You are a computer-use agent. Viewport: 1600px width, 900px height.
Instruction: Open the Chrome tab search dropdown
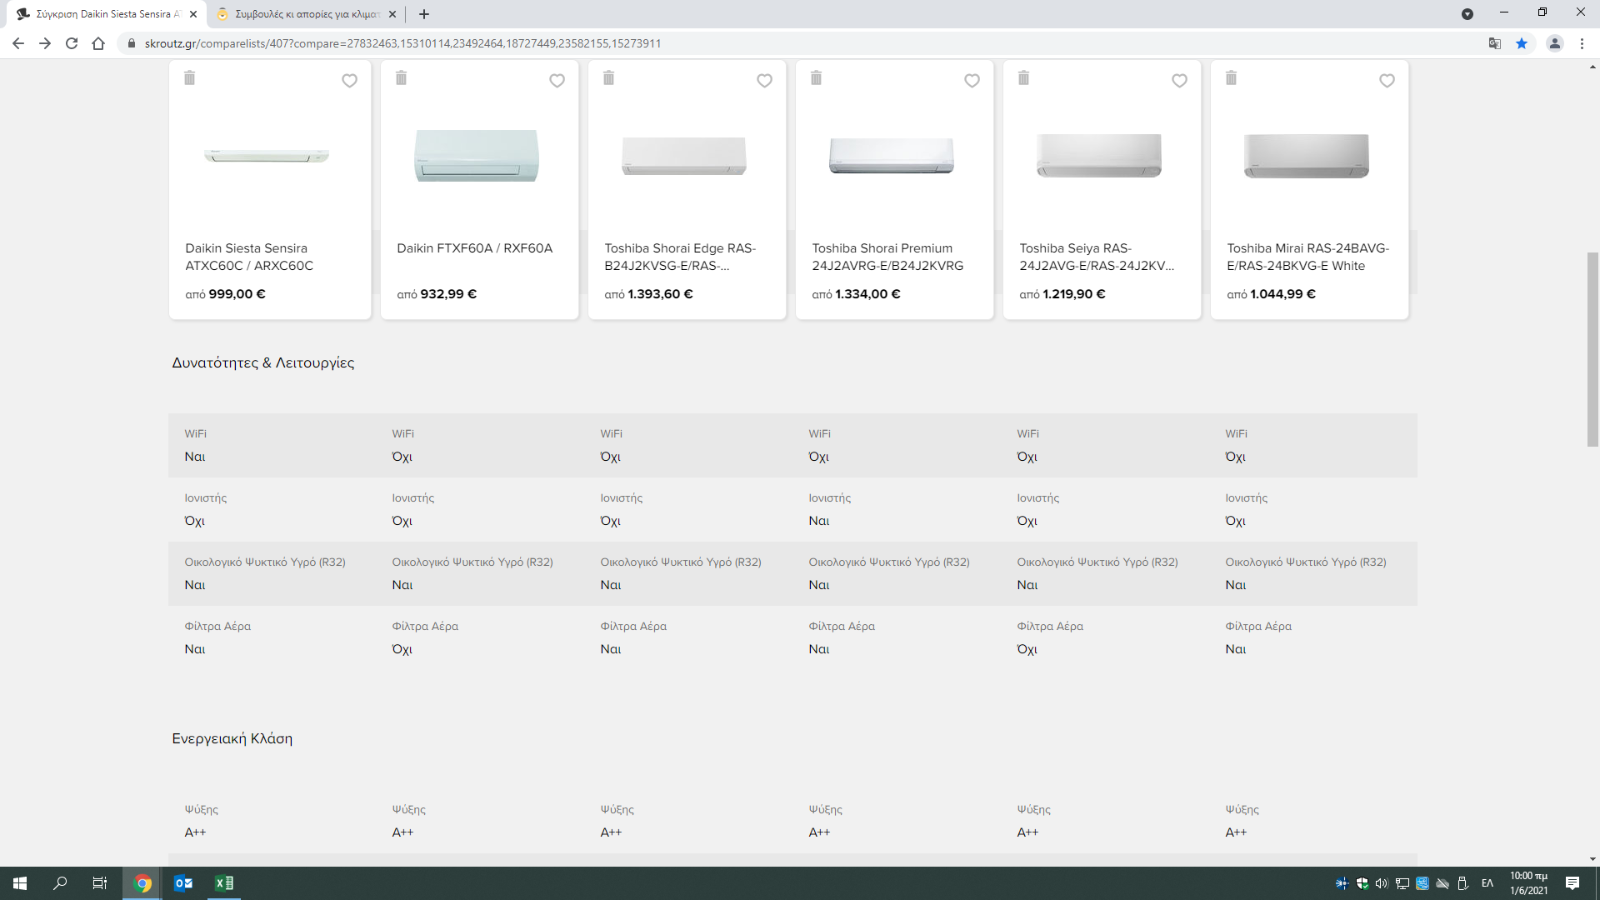1467,14
